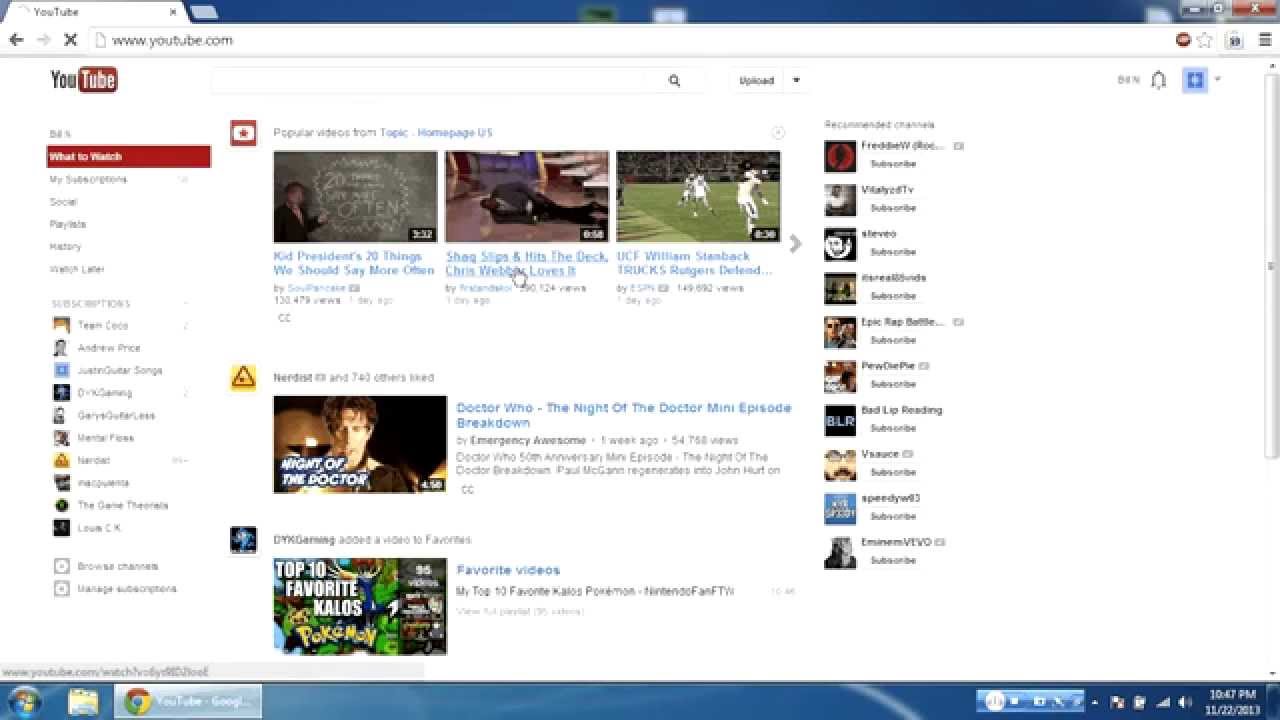Click the Chrome YouTube taskbar button
1280x720 pixels.
click(188, 701)
